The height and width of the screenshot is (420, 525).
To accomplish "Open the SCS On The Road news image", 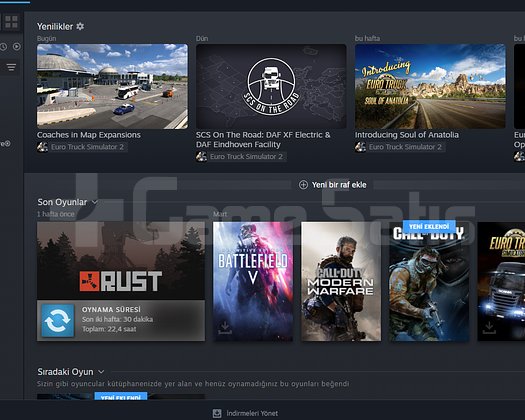I will 271,86.
